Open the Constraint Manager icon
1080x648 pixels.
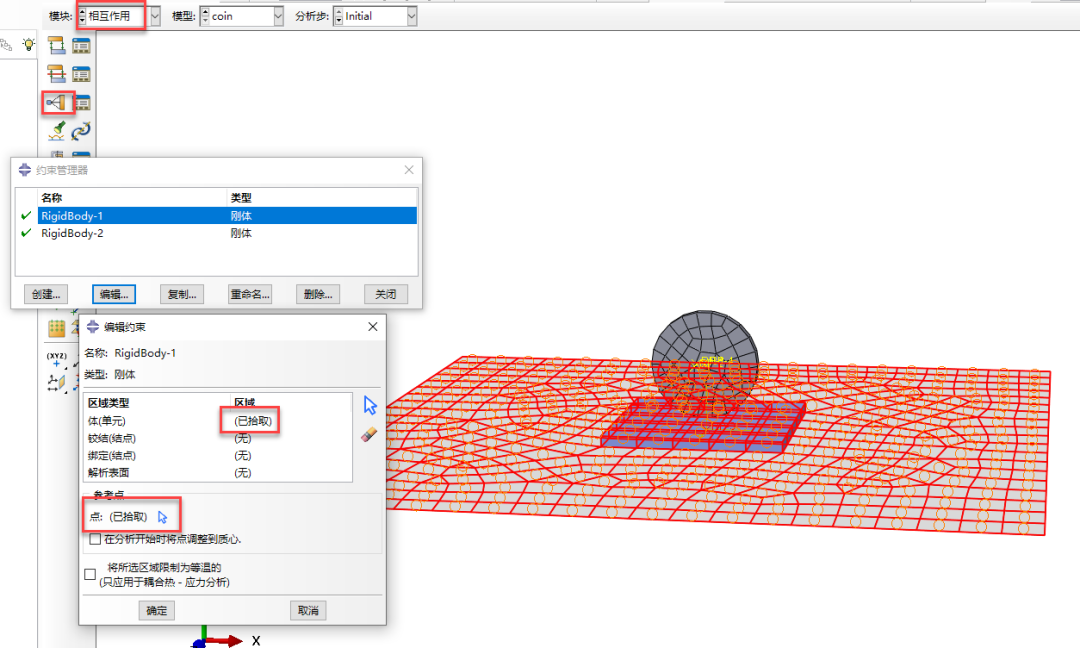click(x=83, y=103)
